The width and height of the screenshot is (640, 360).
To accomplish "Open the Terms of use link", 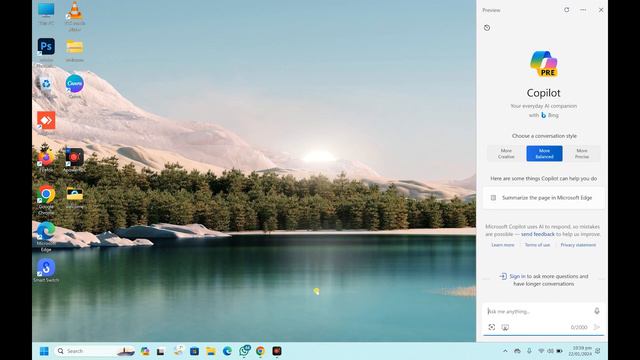I will point(537,245).
